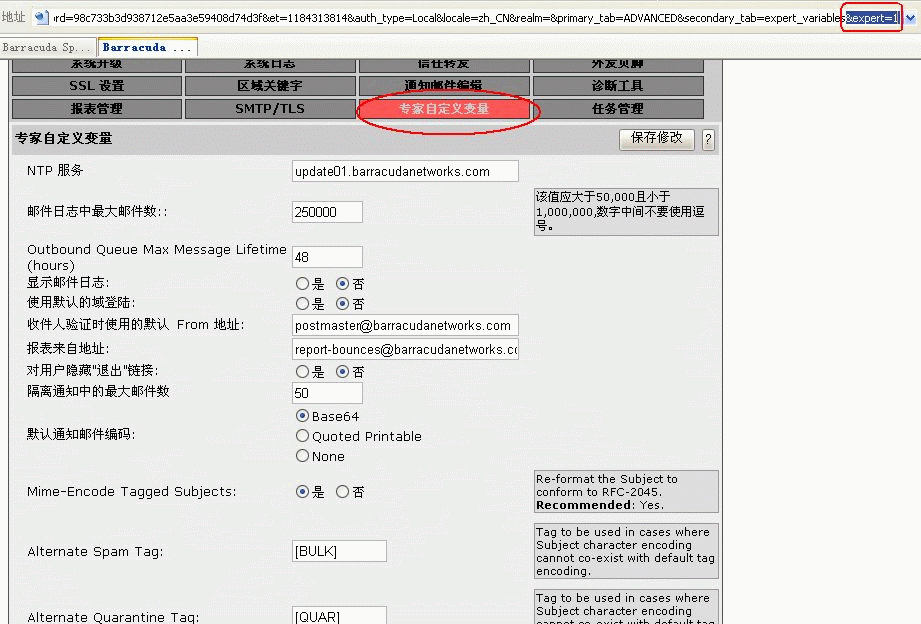The width and height of the screenshot is (921, 624).
Task: Choose Quoted Printable encoding option
Action: [x=303, y=436]
